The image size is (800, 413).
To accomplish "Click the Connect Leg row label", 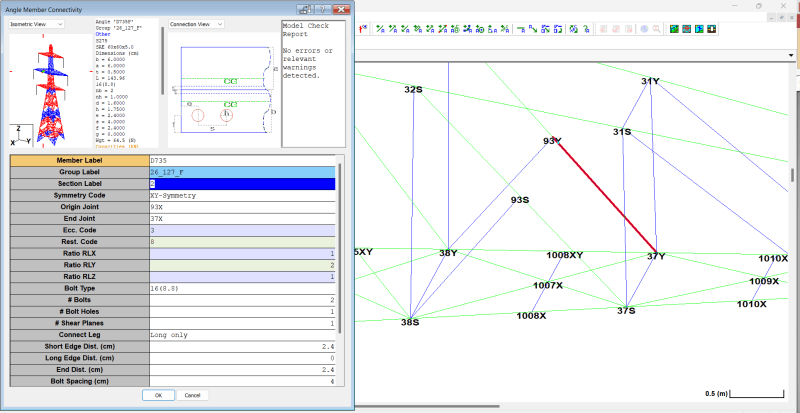I will 80,335.
